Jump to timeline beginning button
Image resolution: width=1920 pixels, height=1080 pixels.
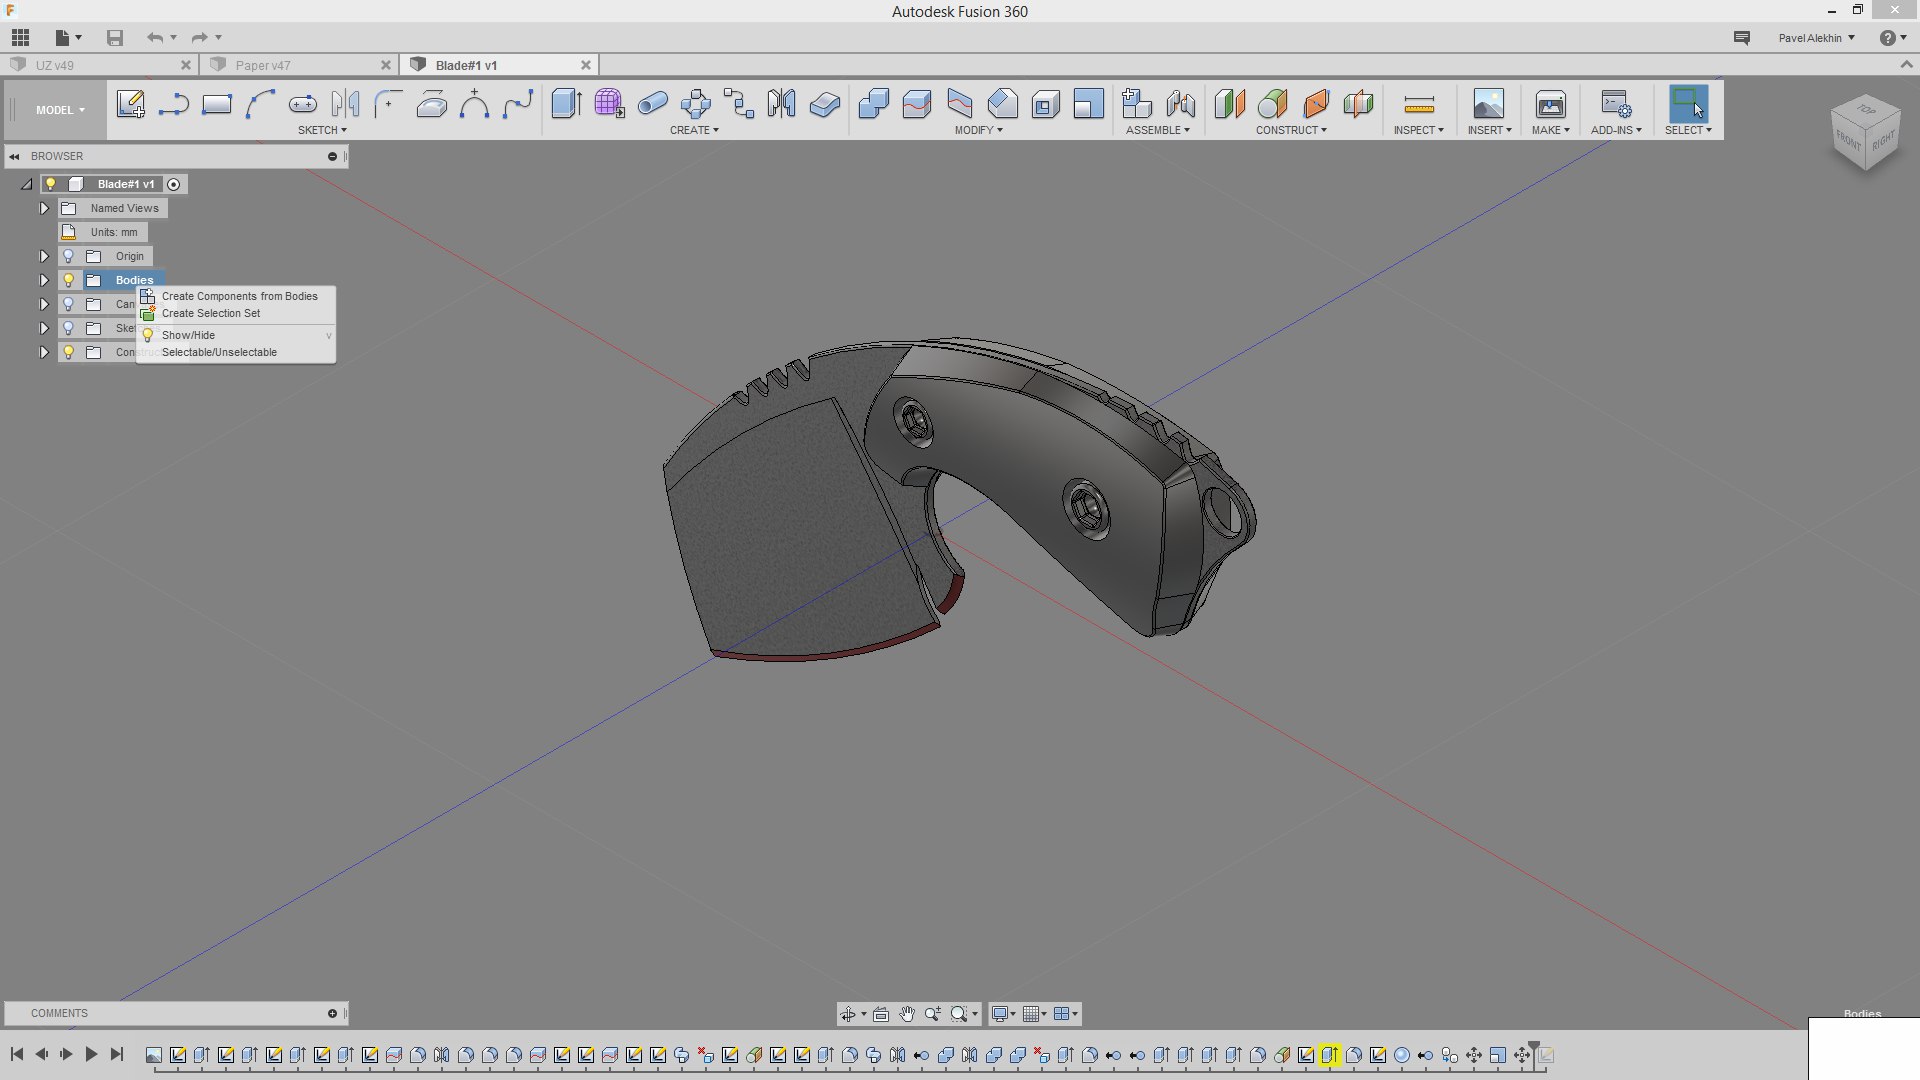(x=17, y=1054)
